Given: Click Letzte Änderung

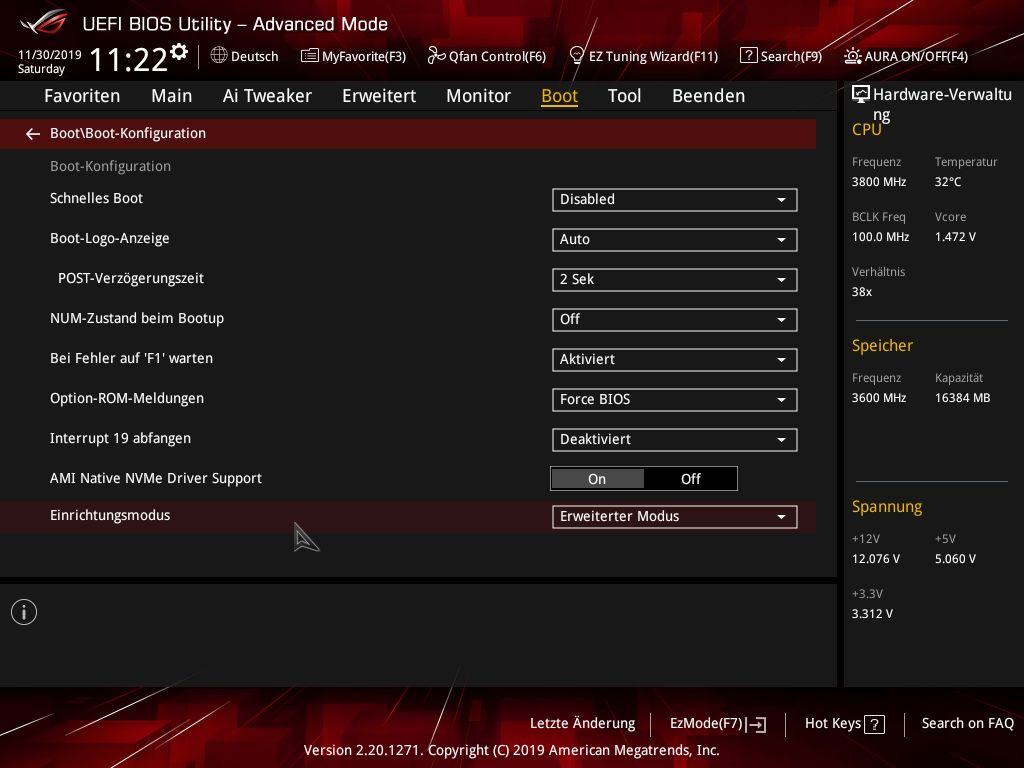Looking at the screenshot, I should coord(583,724).
